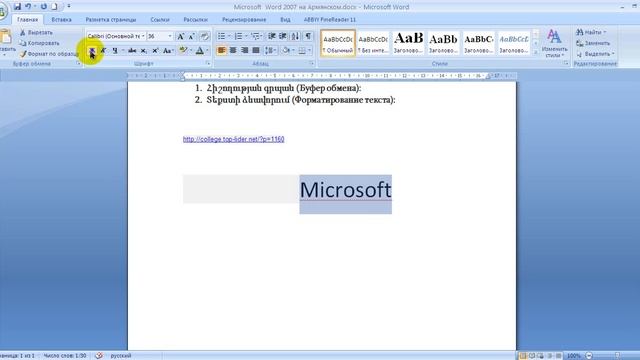Screen dimensions: 640x360
Task: Open the Разметка страницы tab
Action: [x=111, y=20]
